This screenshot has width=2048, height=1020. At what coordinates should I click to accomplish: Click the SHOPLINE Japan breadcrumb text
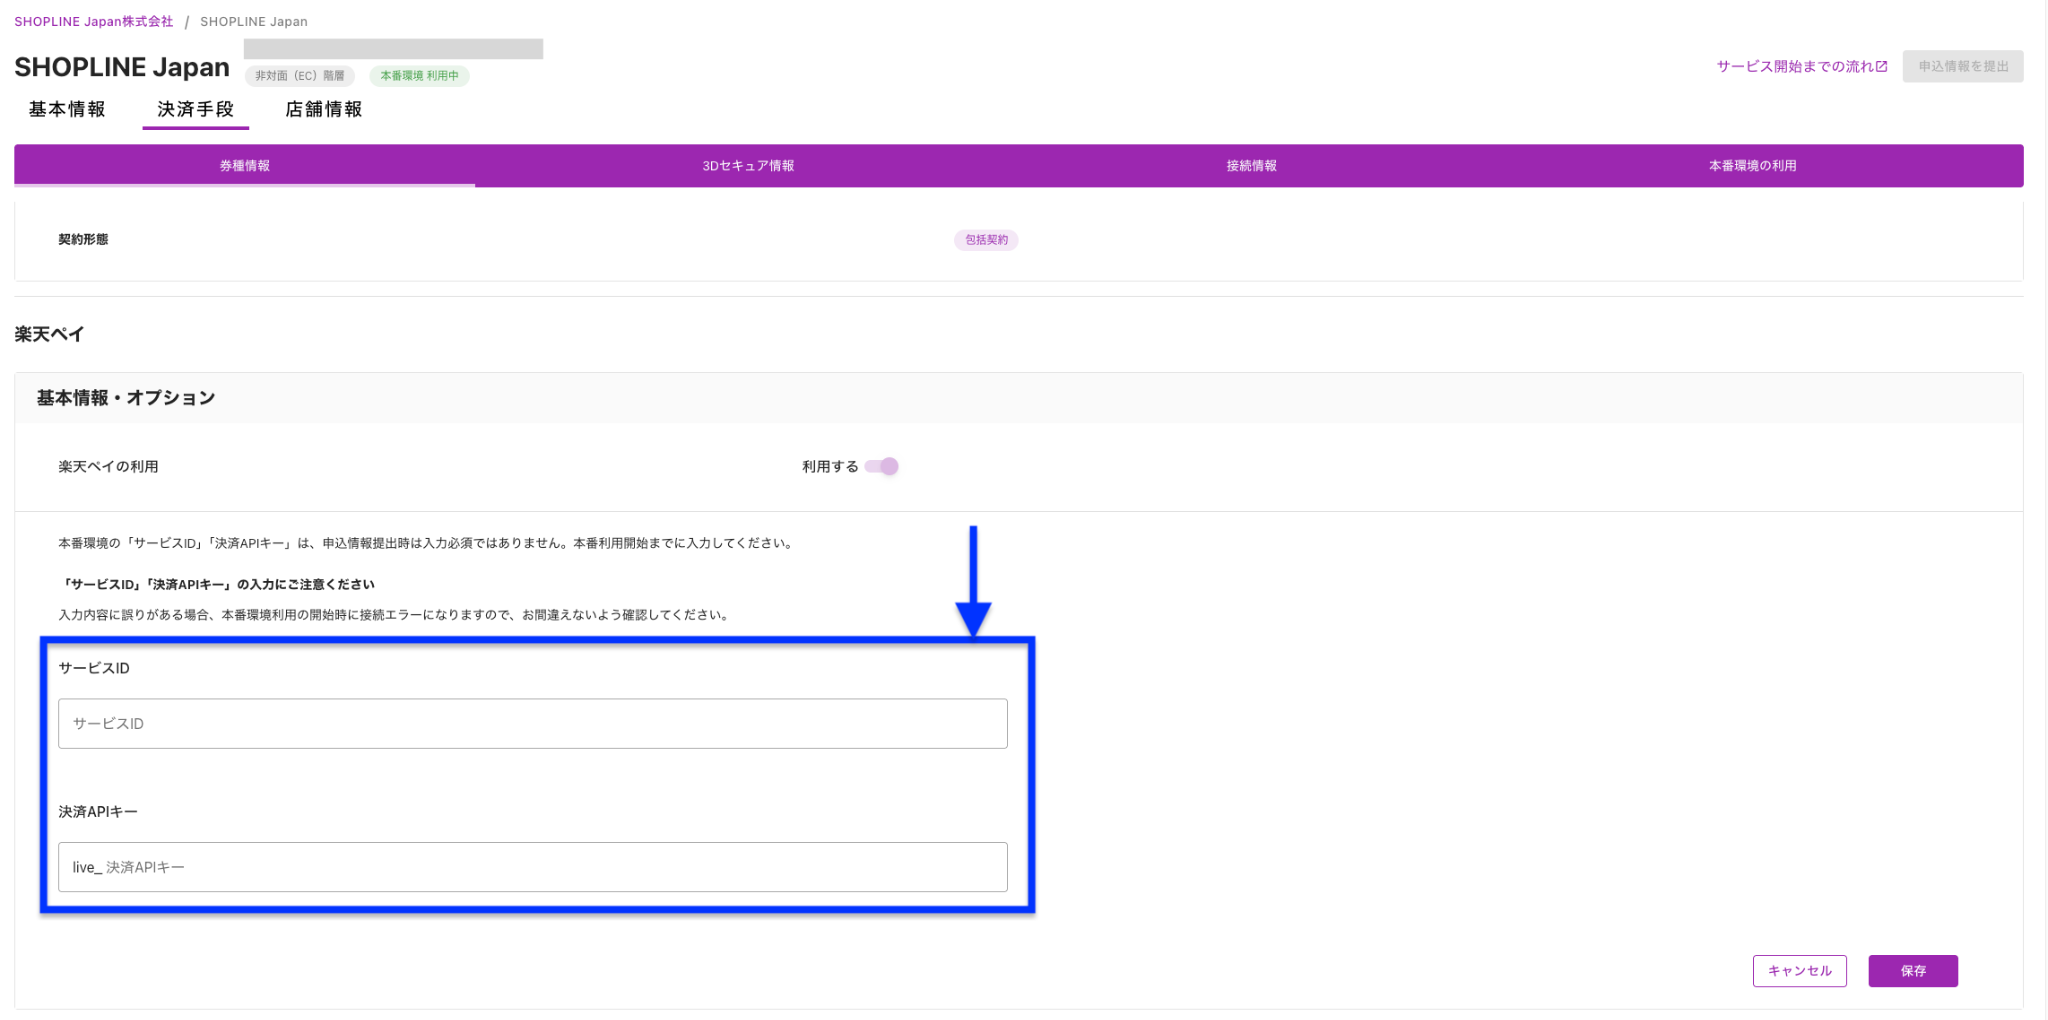254,21
